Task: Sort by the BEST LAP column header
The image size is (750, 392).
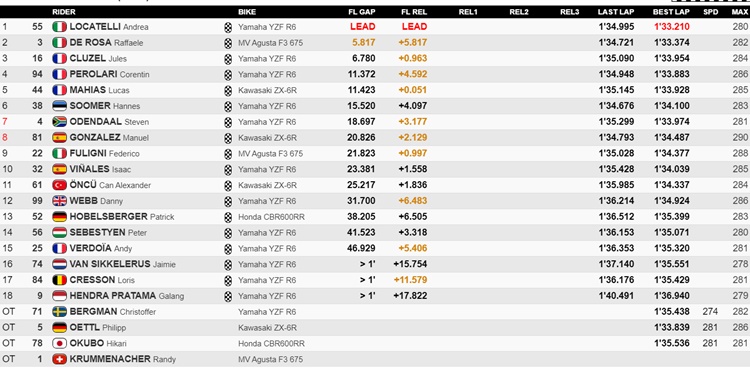Action: pos(671,12)
